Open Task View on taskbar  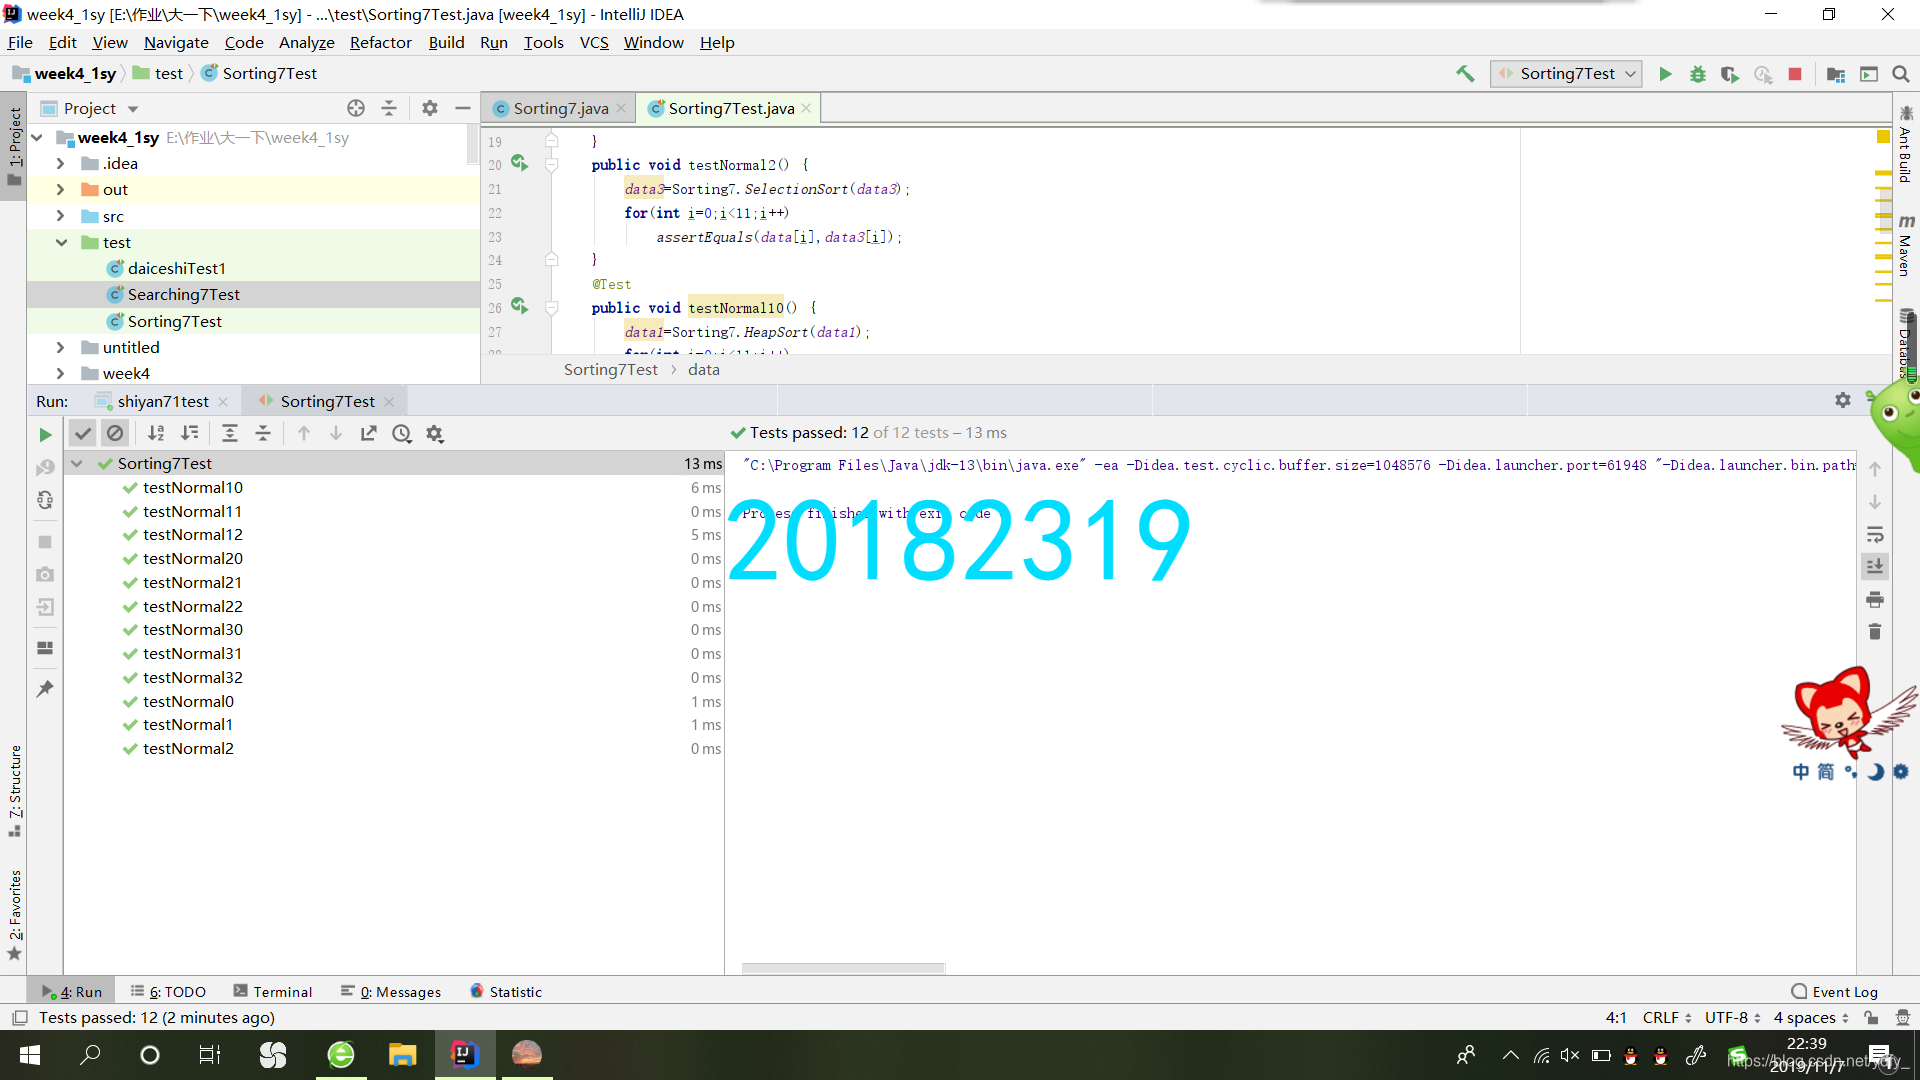[x=209, y=1055]
